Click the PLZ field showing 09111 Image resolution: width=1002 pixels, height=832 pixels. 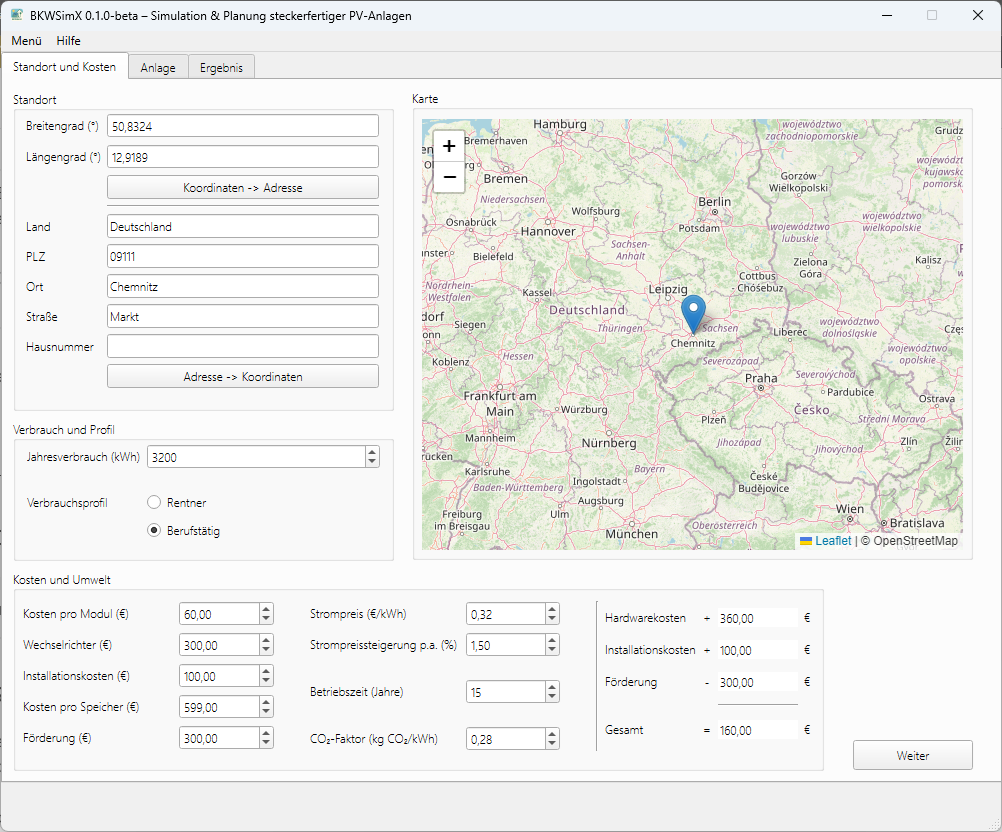(243, 256)
